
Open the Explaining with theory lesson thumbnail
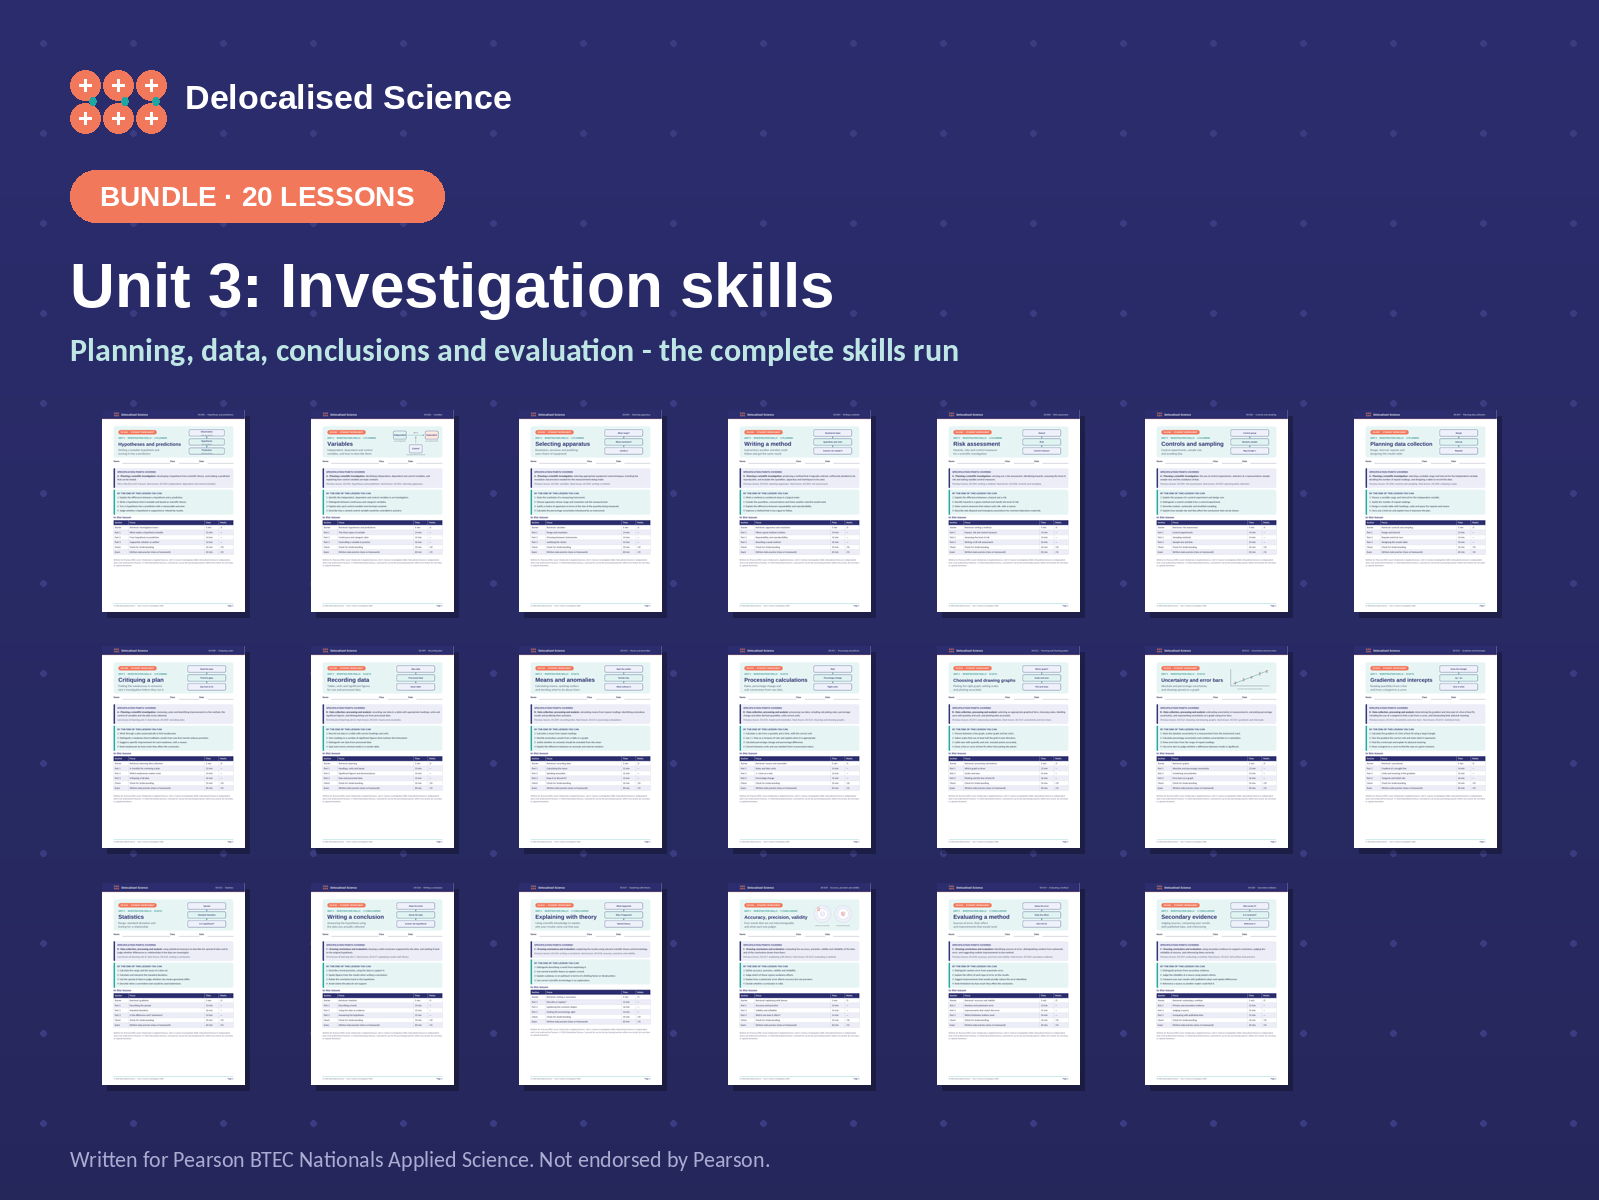(591, 984)
